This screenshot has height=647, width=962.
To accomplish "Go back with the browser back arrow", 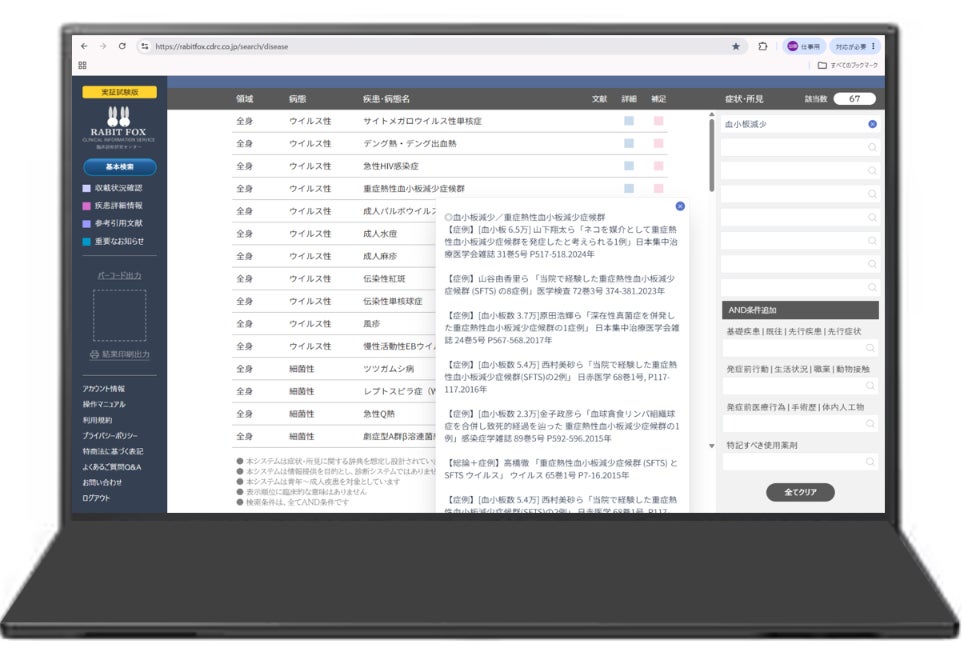I will pyautogui.click(x=84, y=46).
